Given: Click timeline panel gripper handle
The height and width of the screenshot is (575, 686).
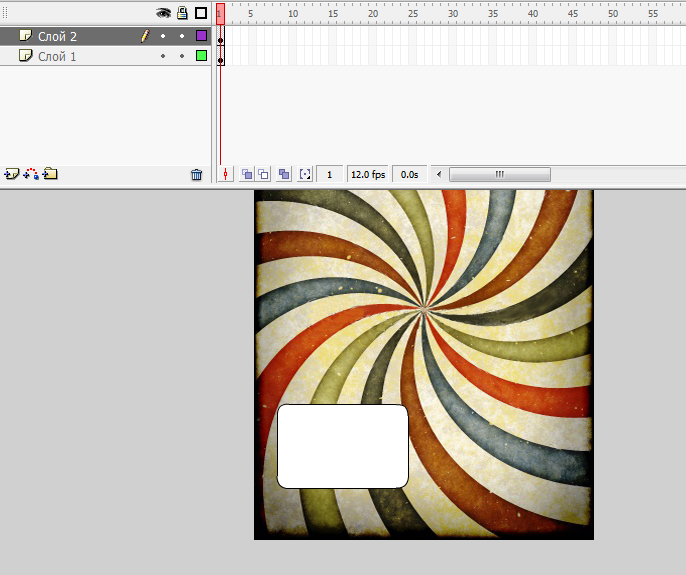Looking at the screenshot, I should pyautogui.click(x=5, y=13).
